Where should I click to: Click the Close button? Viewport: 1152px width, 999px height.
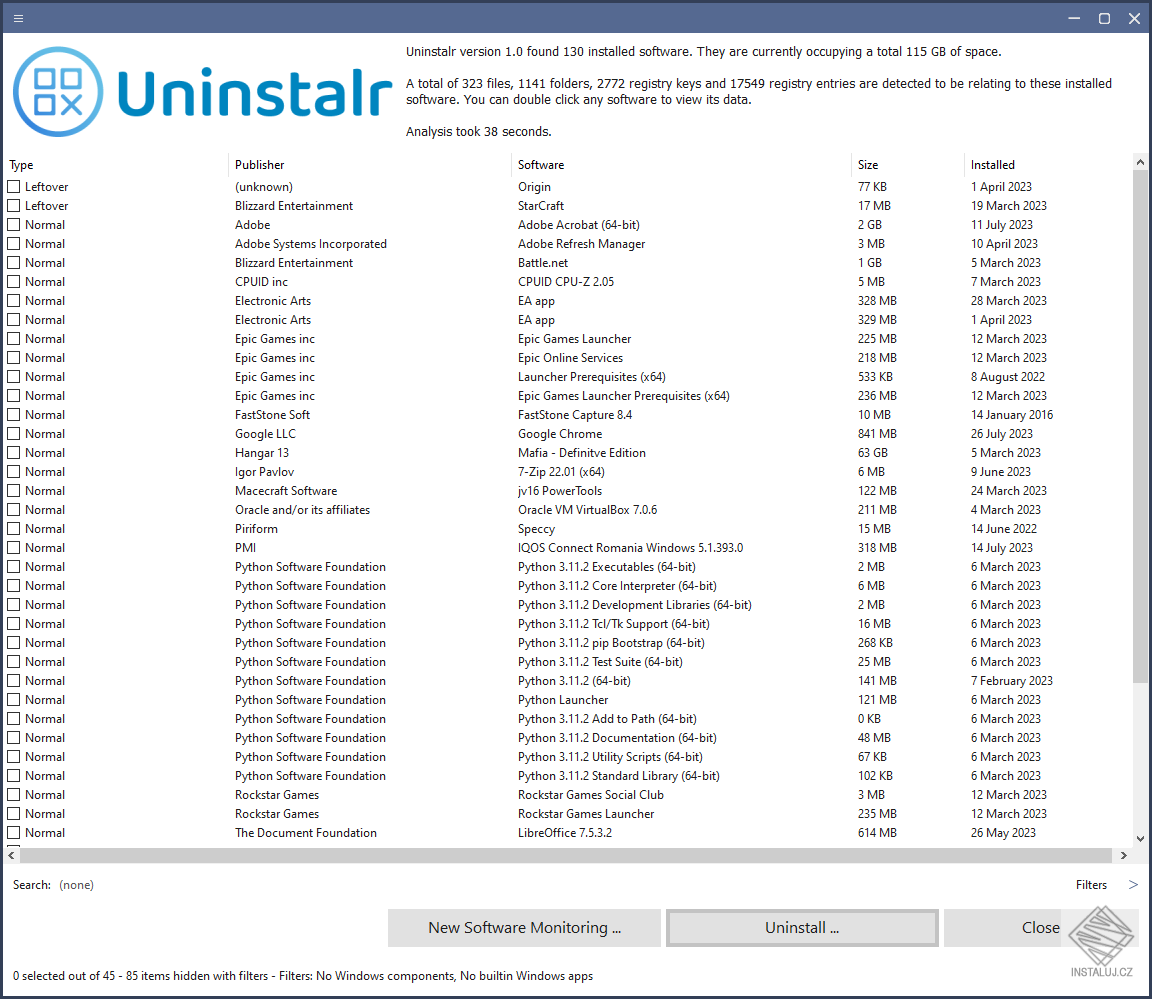[x=1040, y=928]
